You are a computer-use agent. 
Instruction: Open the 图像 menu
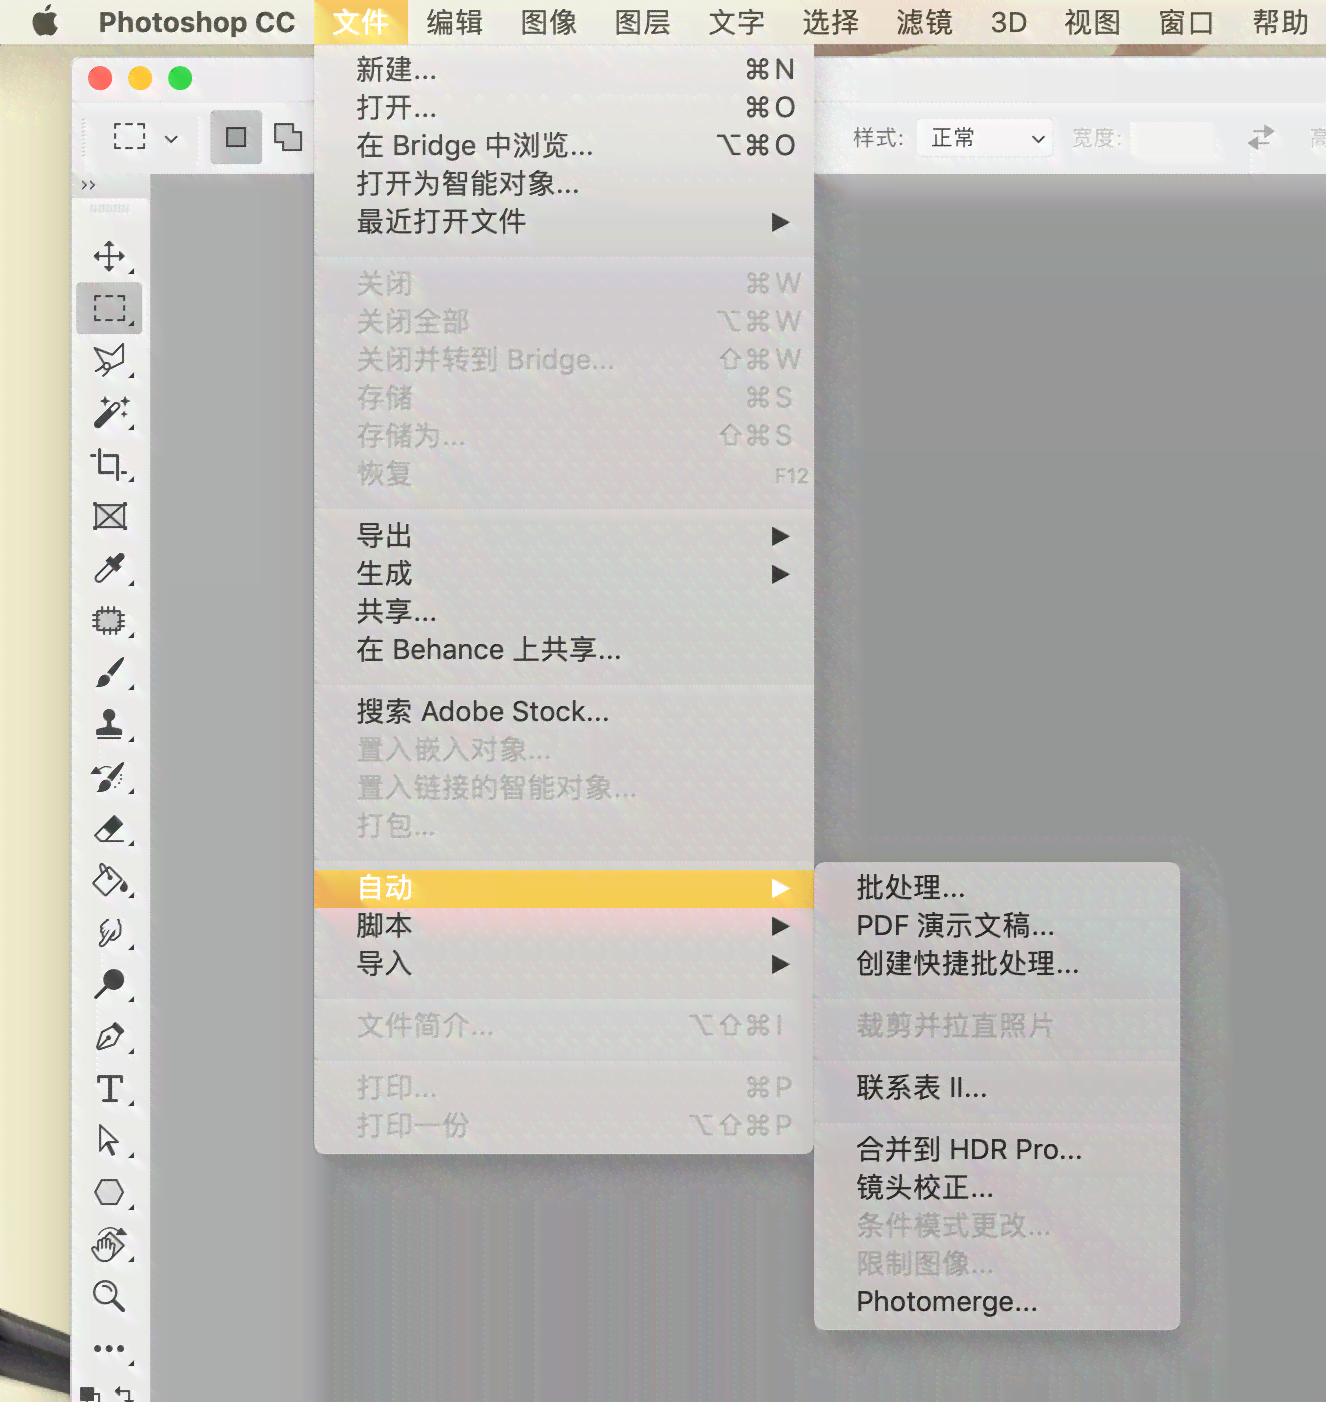tap(549, 22)
